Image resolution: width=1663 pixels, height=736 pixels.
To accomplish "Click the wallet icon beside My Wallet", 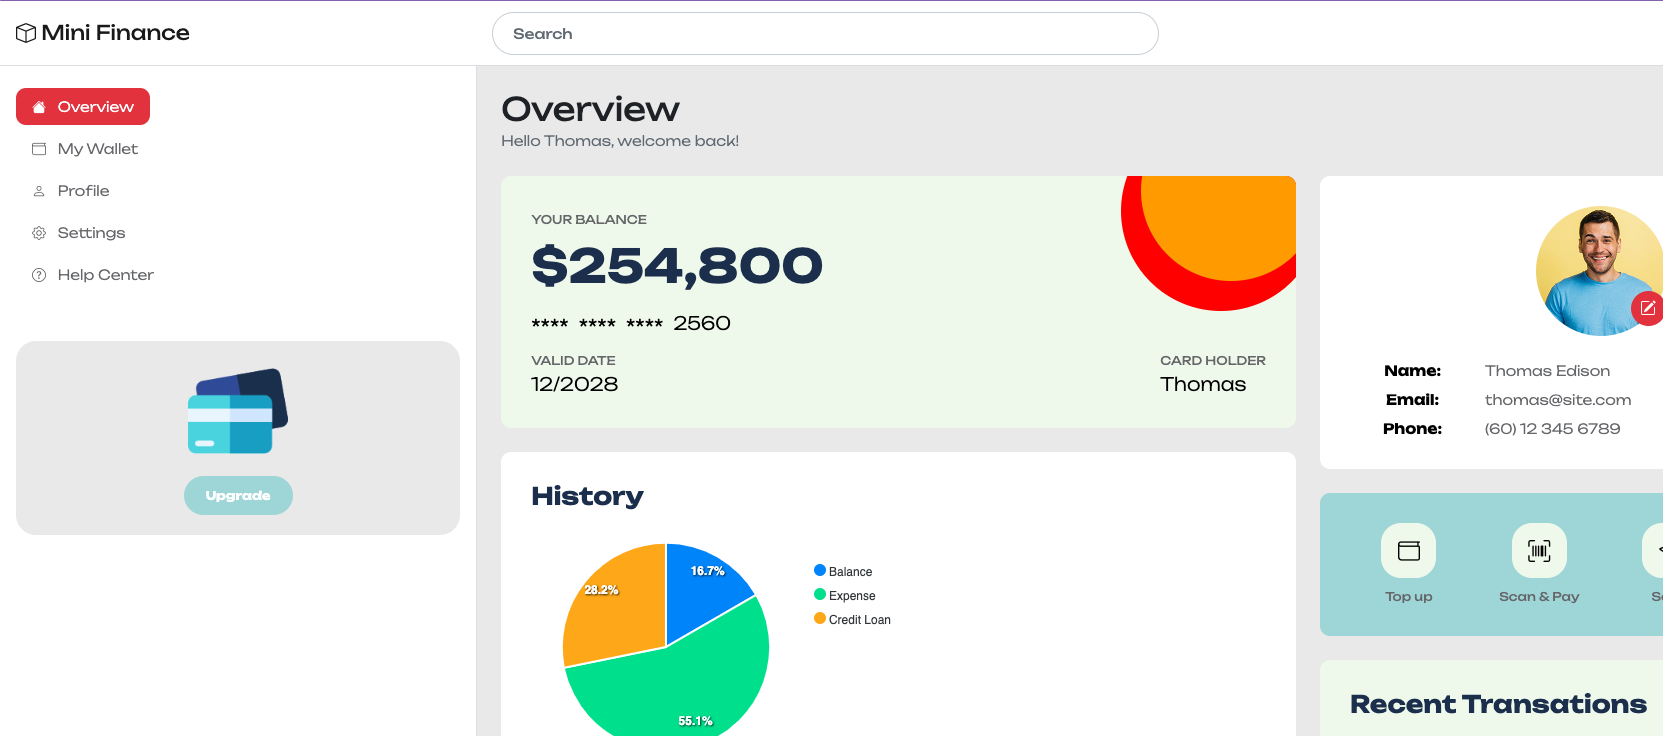I will click(x=39, y=149).
